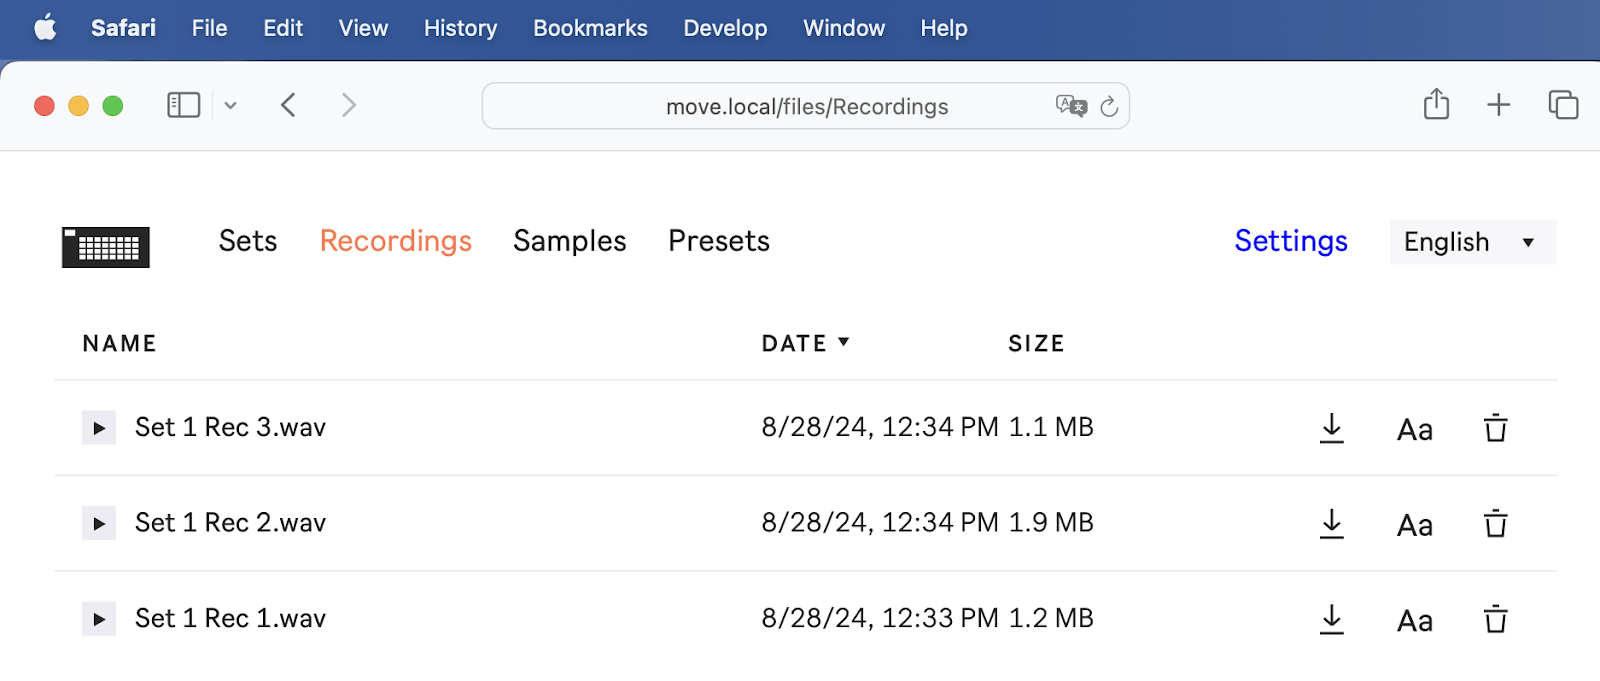Play Set 1 Rec 3.wav preview

[99, 428]
